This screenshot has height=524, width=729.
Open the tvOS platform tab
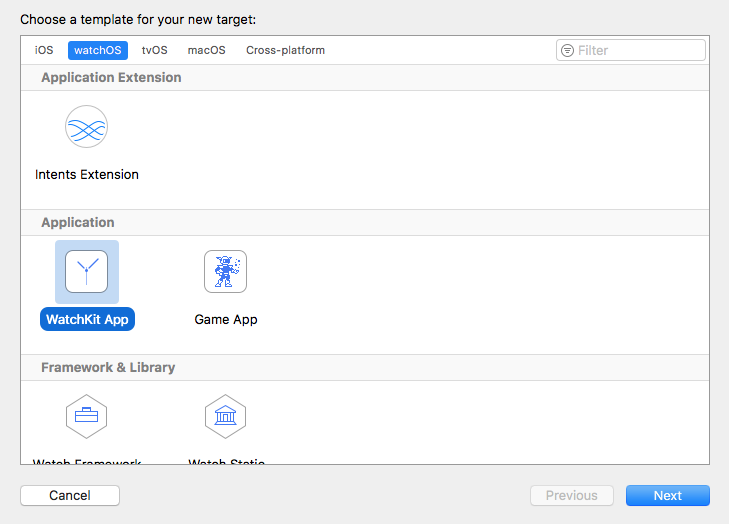tap(154, 50)
